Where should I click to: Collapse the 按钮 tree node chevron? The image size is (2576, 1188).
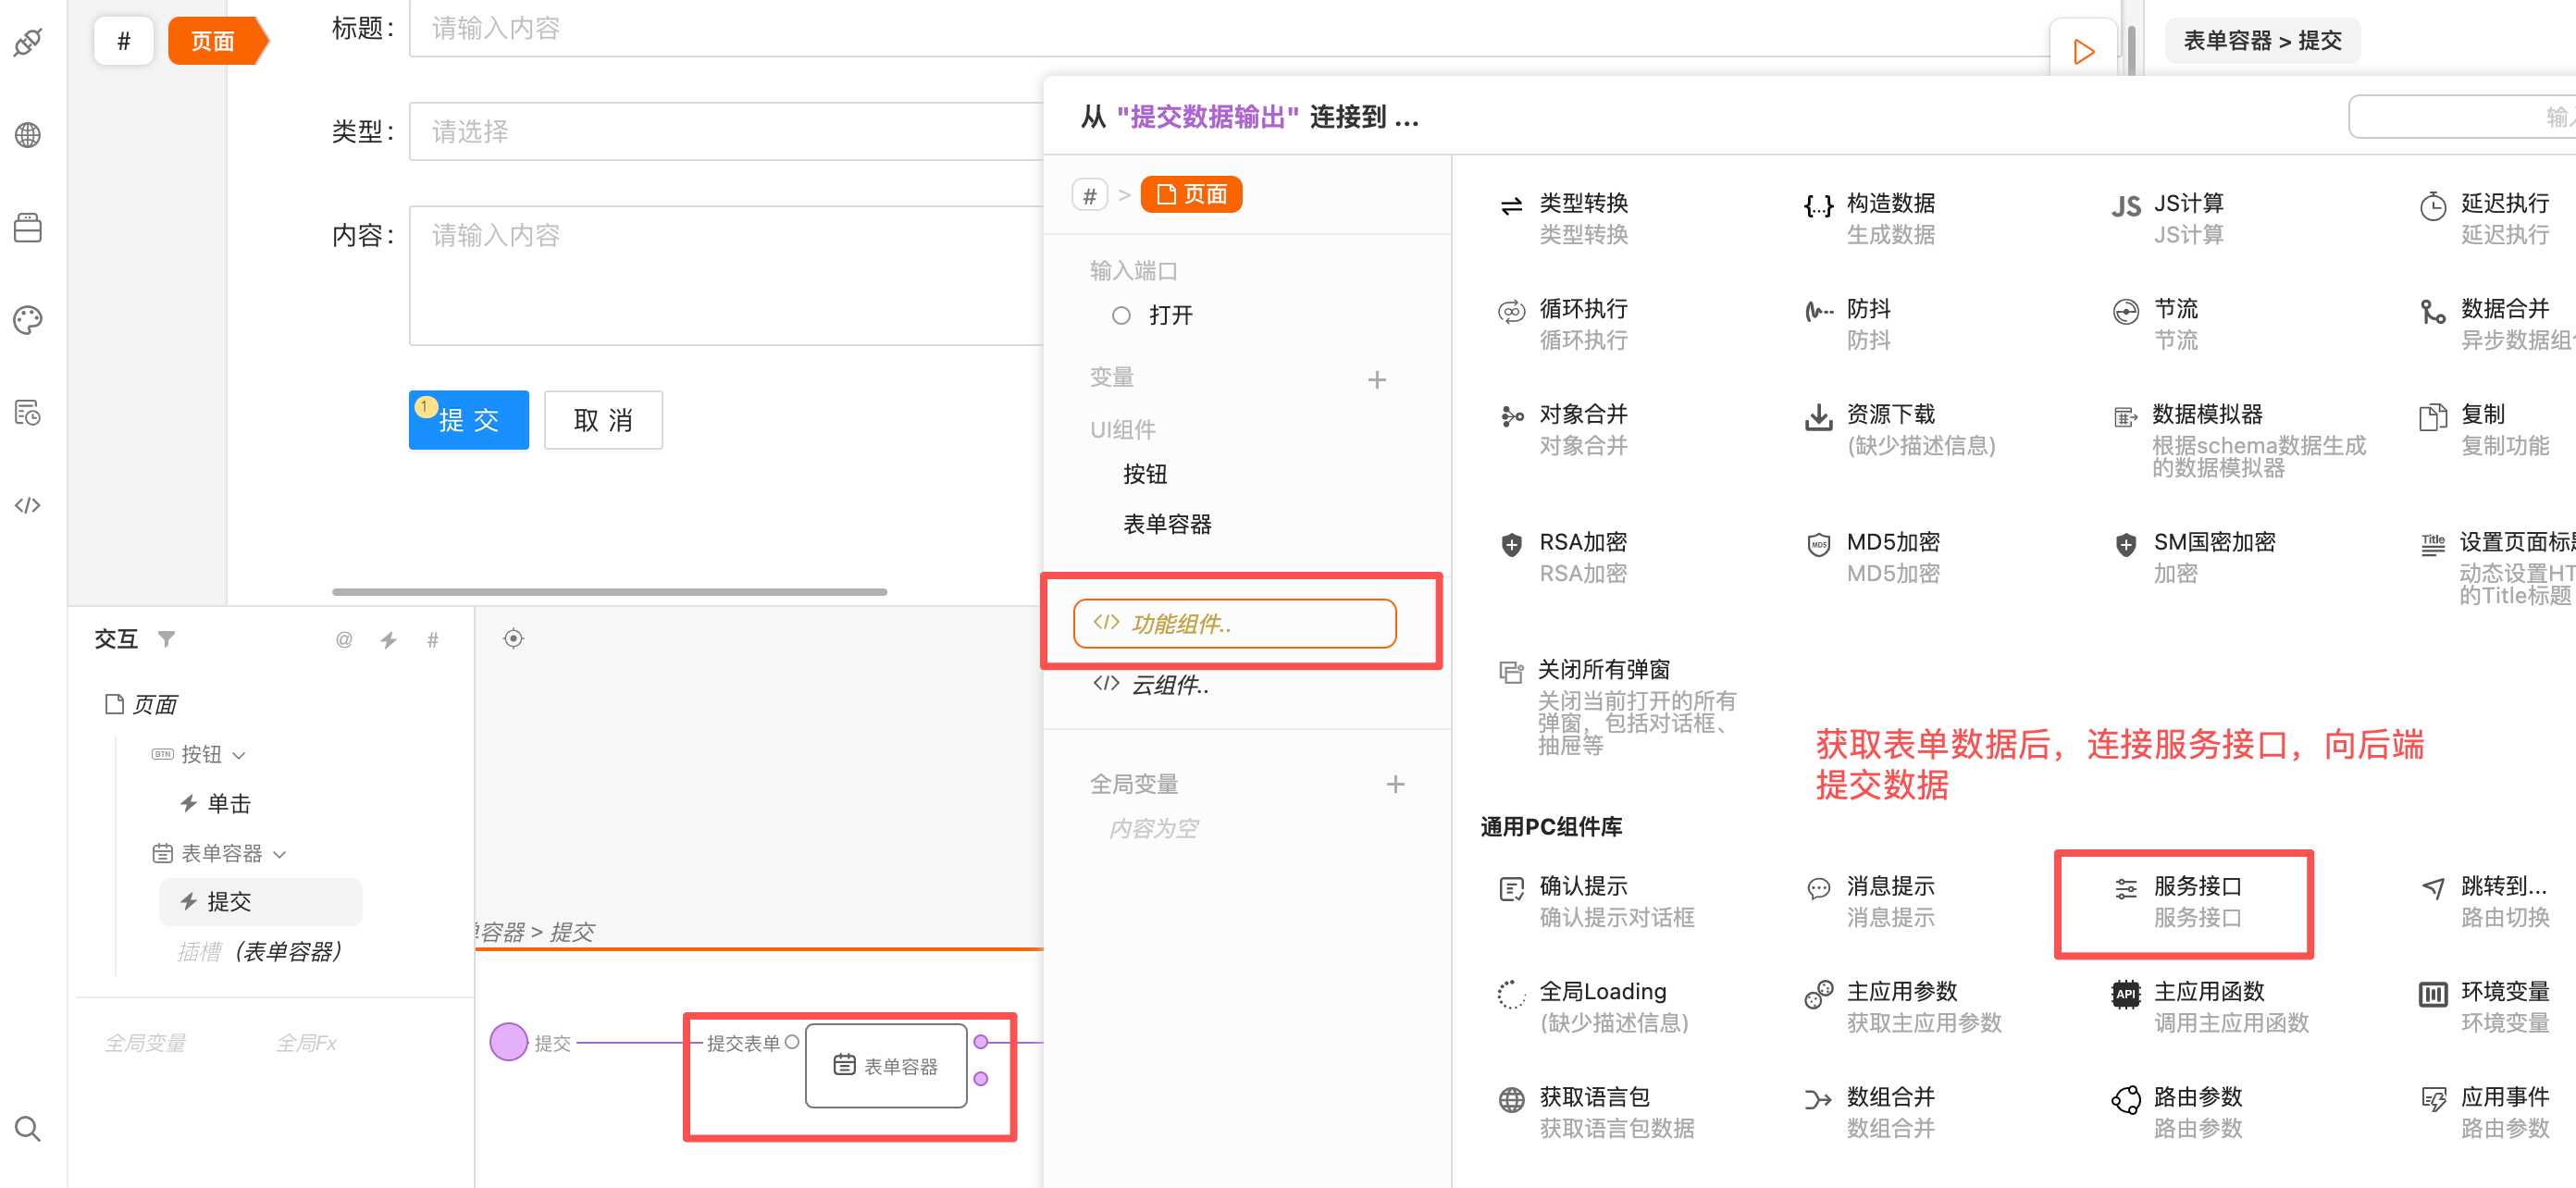point(239,755)
